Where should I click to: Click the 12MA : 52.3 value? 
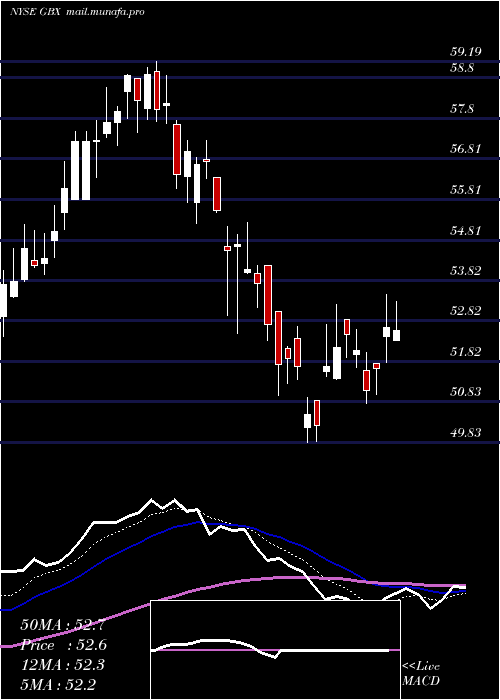(x=62, y=665)
